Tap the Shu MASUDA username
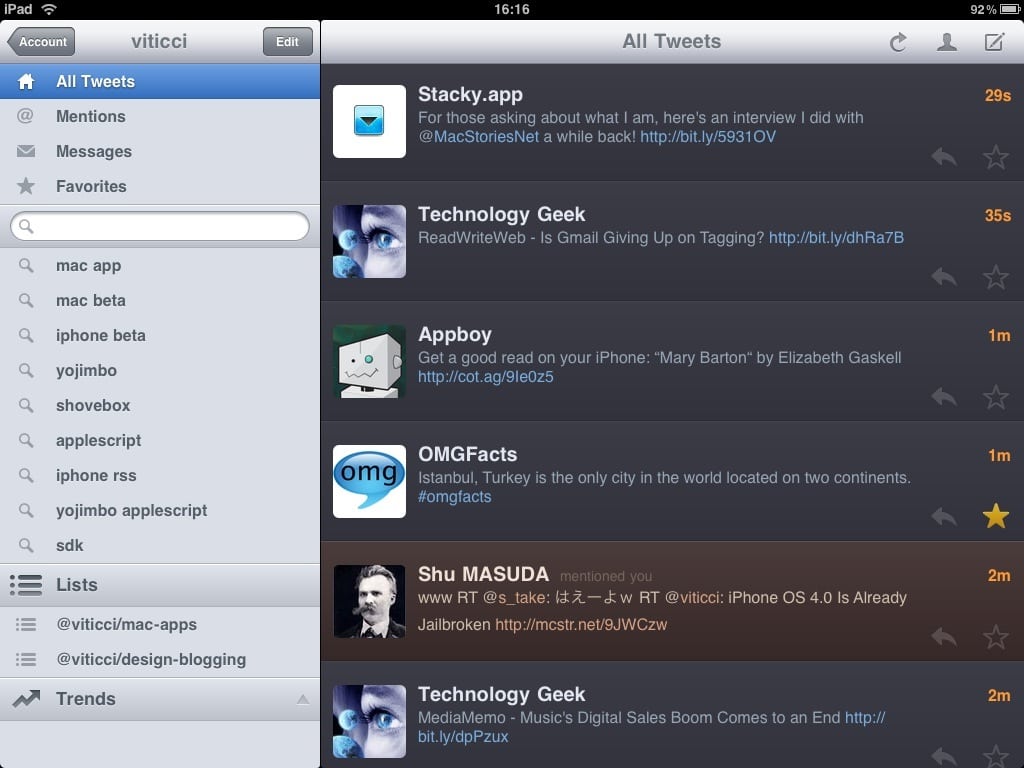The image size is (1024, 768). pyautogui.click(x=483, y=574)
